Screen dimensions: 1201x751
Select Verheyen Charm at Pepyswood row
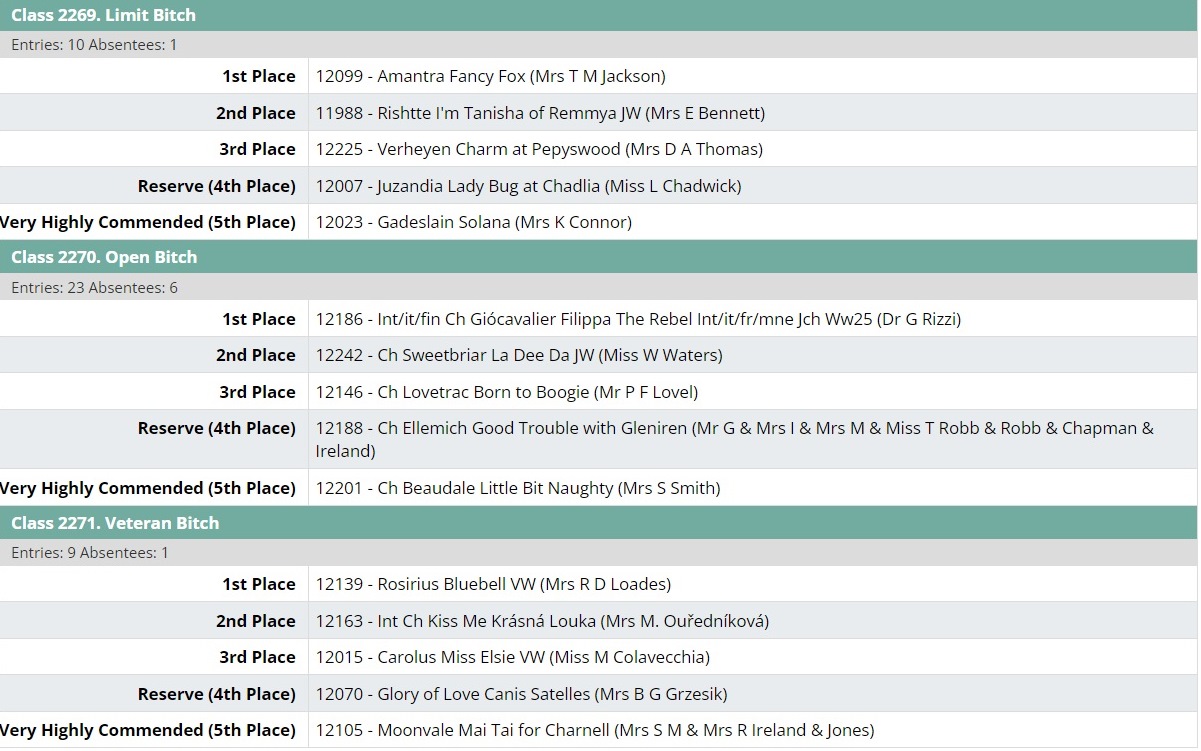[539, 149]
